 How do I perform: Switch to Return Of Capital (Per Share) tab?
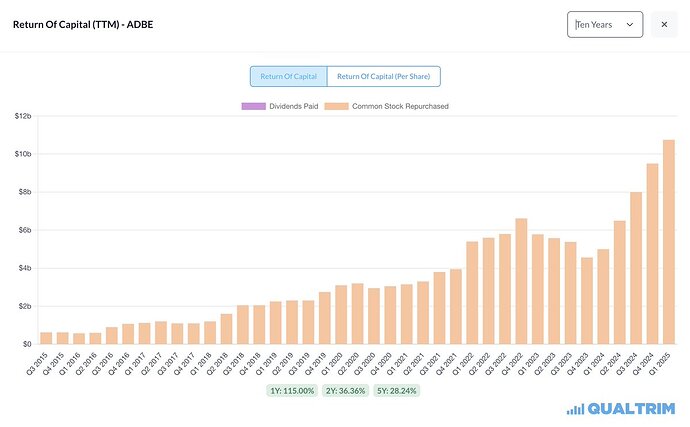tap(384, 77)
